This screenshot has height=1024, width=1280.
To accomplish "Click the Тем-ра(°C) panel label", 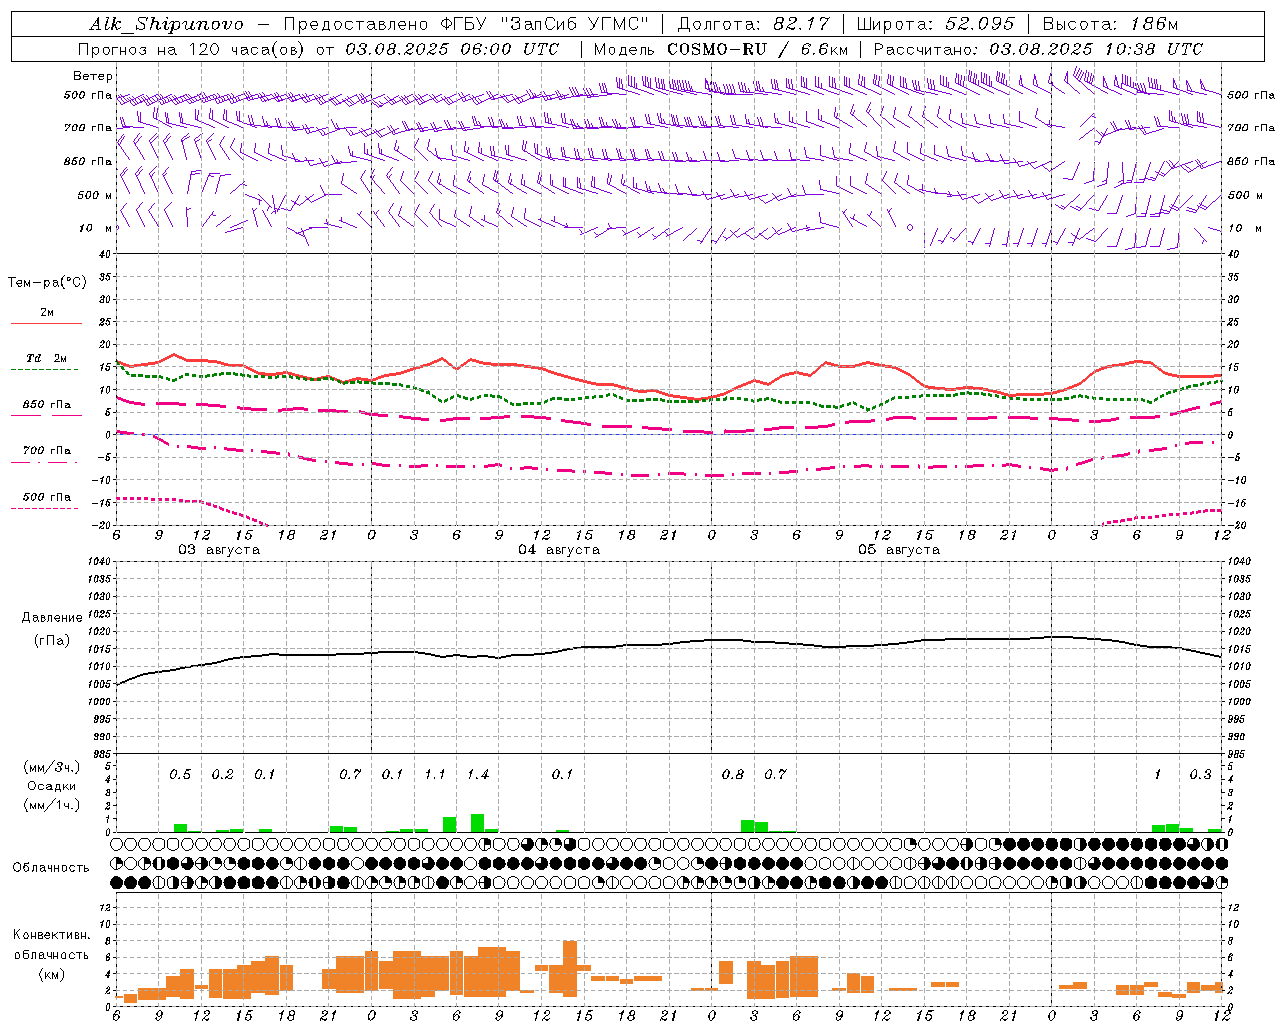I will pyautogui.click(x=47, y=283).
